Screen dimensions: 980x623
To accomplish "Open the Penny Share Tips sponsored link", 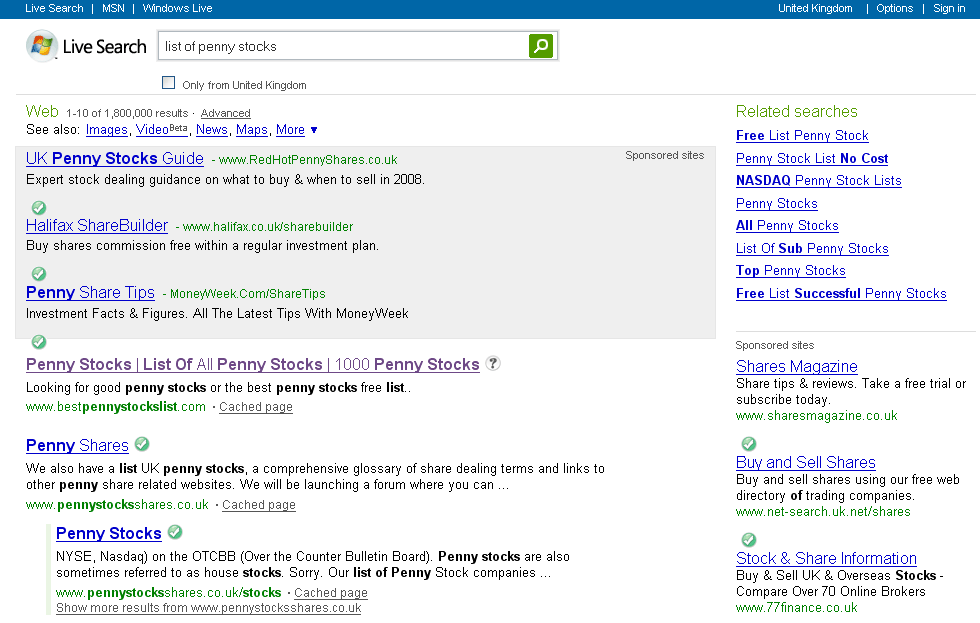I will [x=91, y=292].
